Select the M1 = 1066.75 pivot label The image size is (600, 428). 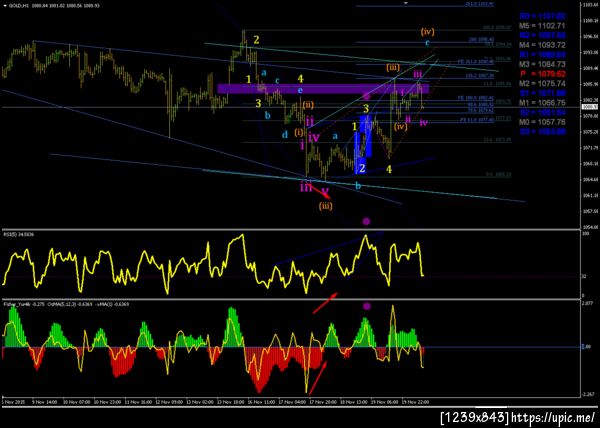[x=542, y=103]
